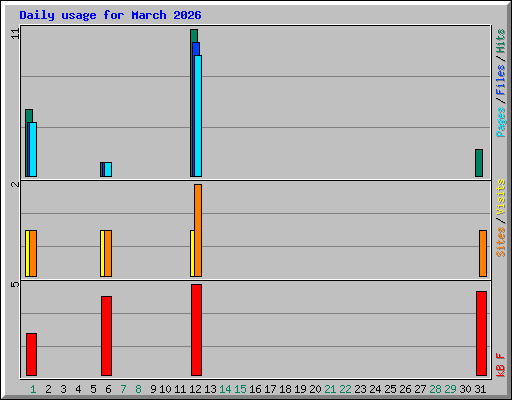Click day label "31" on the x-axis
The width and height of the screenshot is (512, 400).
tap(480, 389)
